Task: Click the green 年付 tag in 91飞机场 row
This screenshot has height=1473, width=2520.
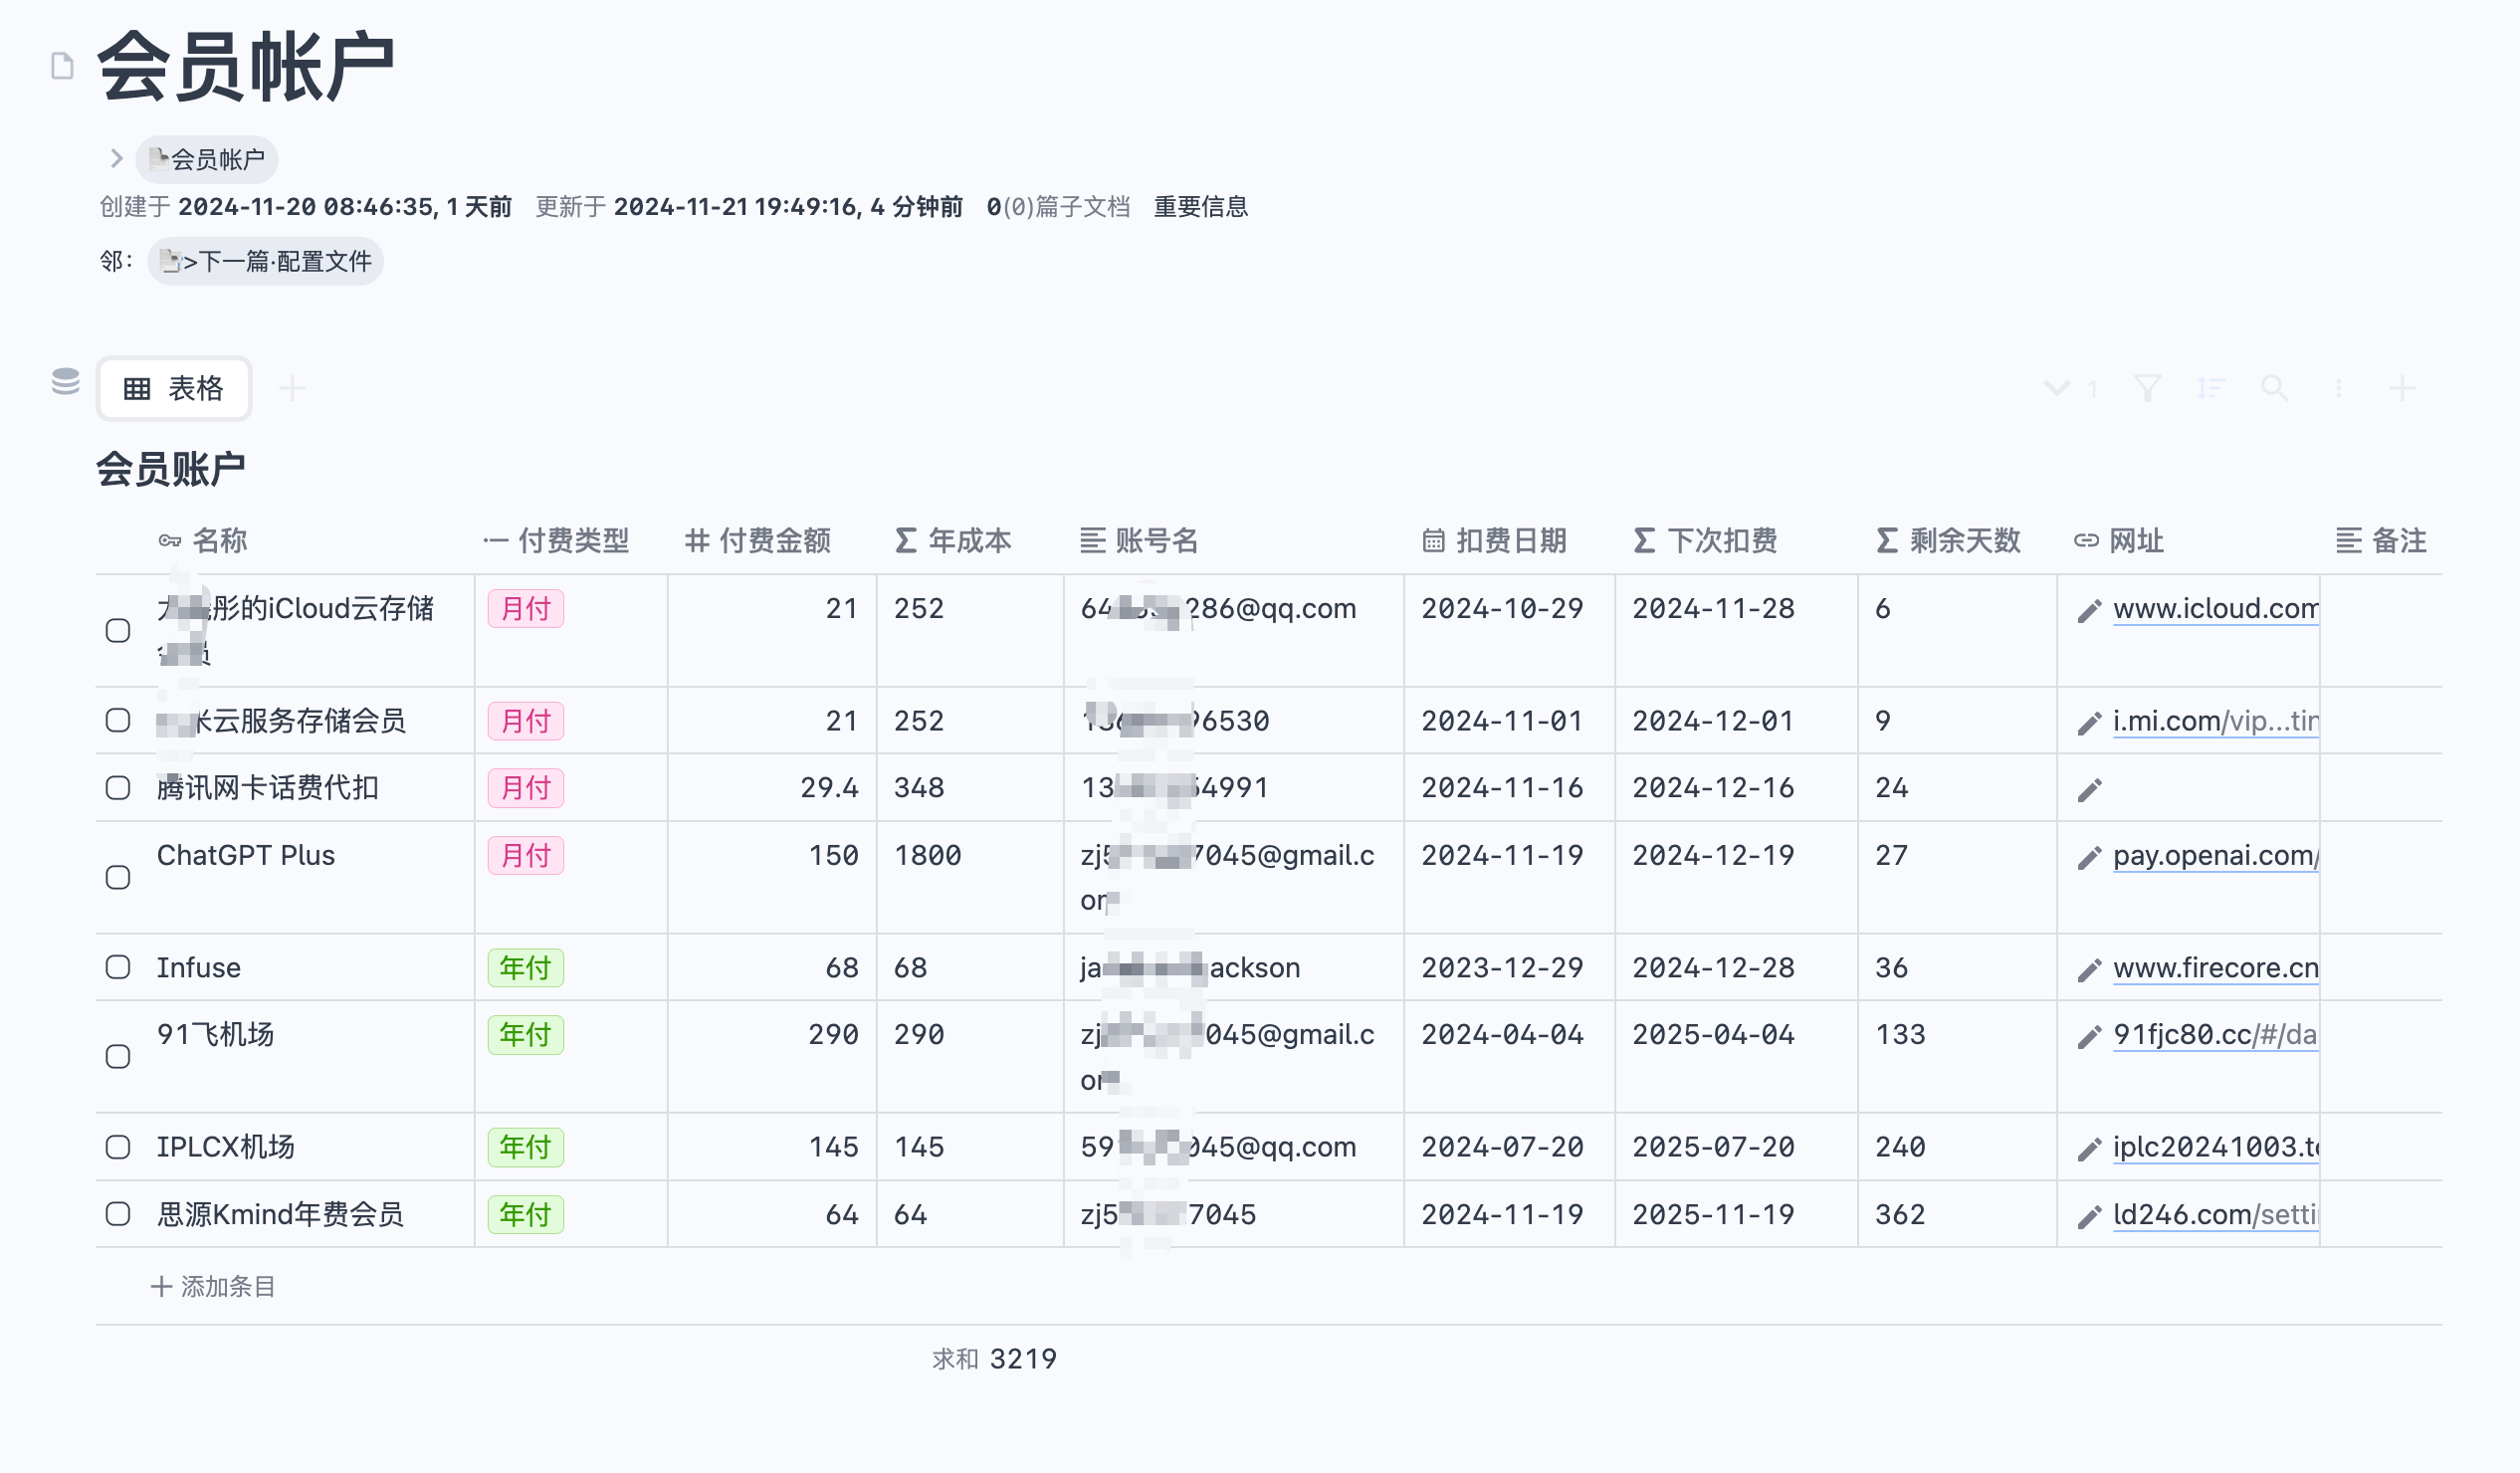Action: [525, 1035]
